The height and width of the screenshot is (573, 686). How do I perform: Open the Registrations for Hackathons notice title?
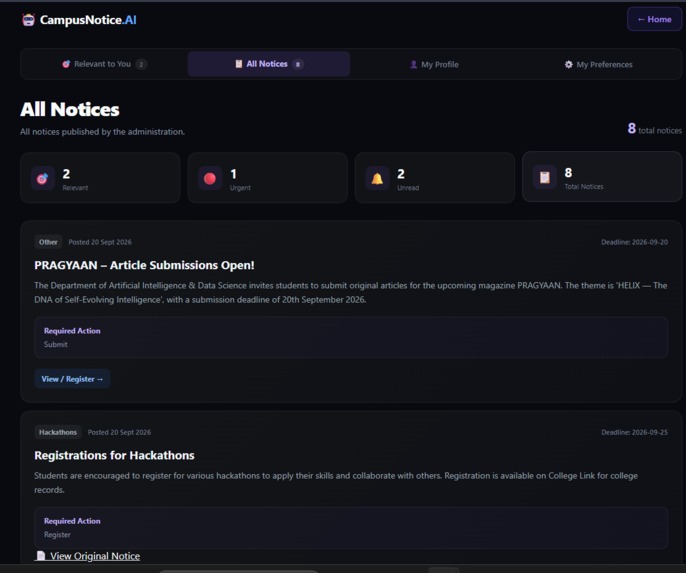pyautogui.click(x=114, y=455)
